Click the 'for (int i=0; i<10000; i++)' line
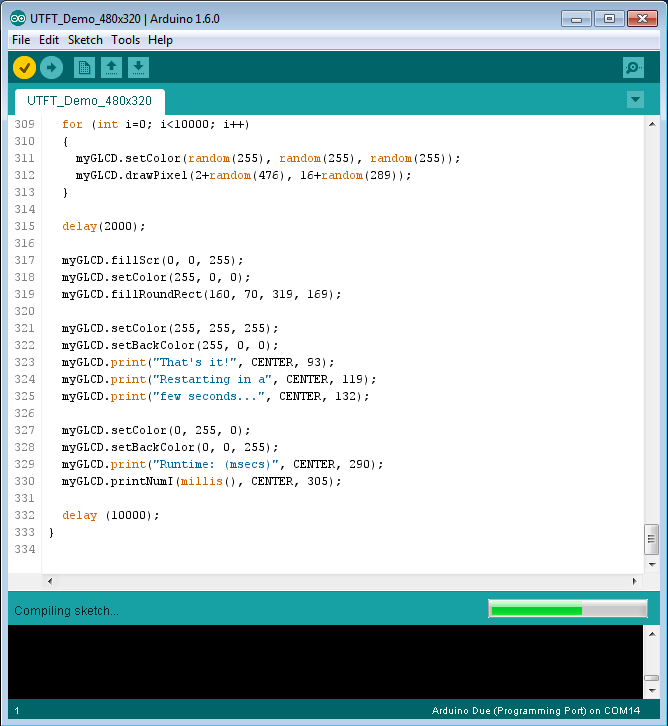The height and width of the screenshot is (726, 668). pyautogui.click(x=156, y=124)
